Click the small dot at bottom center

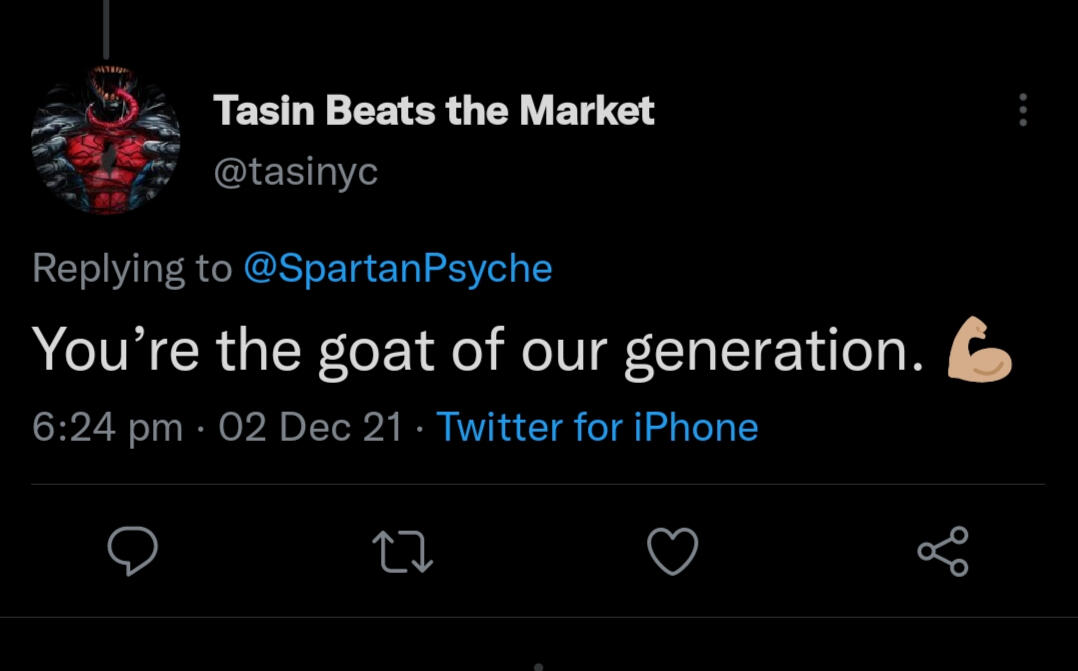tap(538, 666)
